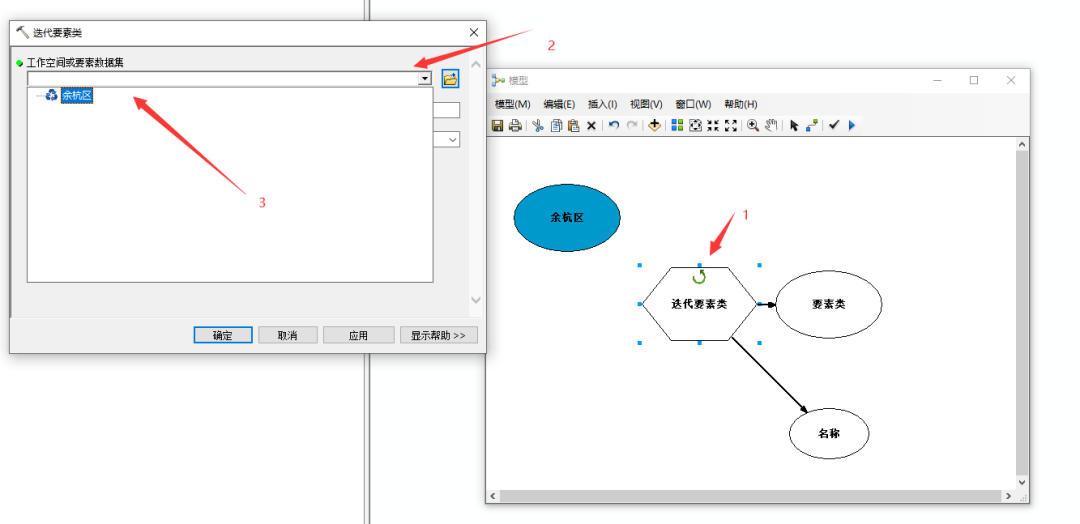Open the partially hidden dropdown below the list
Viewport: 1080px width, 524px height.
(x=453, y=140)
